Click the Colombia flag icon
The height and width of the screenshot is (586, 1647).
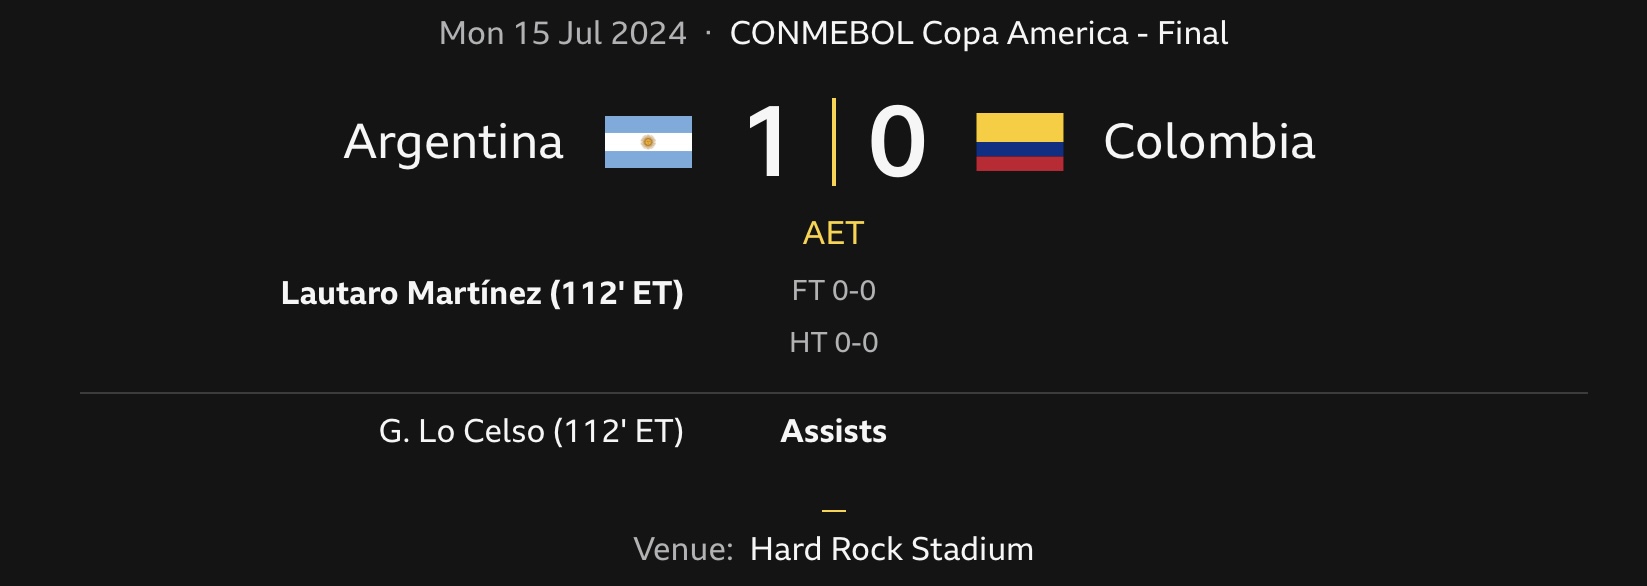tap(1019, 142)
